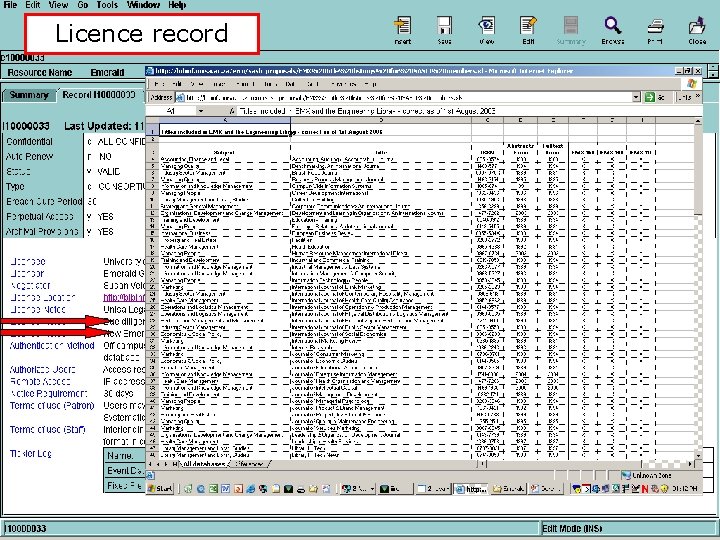
Task: Open the Window menu
Action: click(143, 5)
